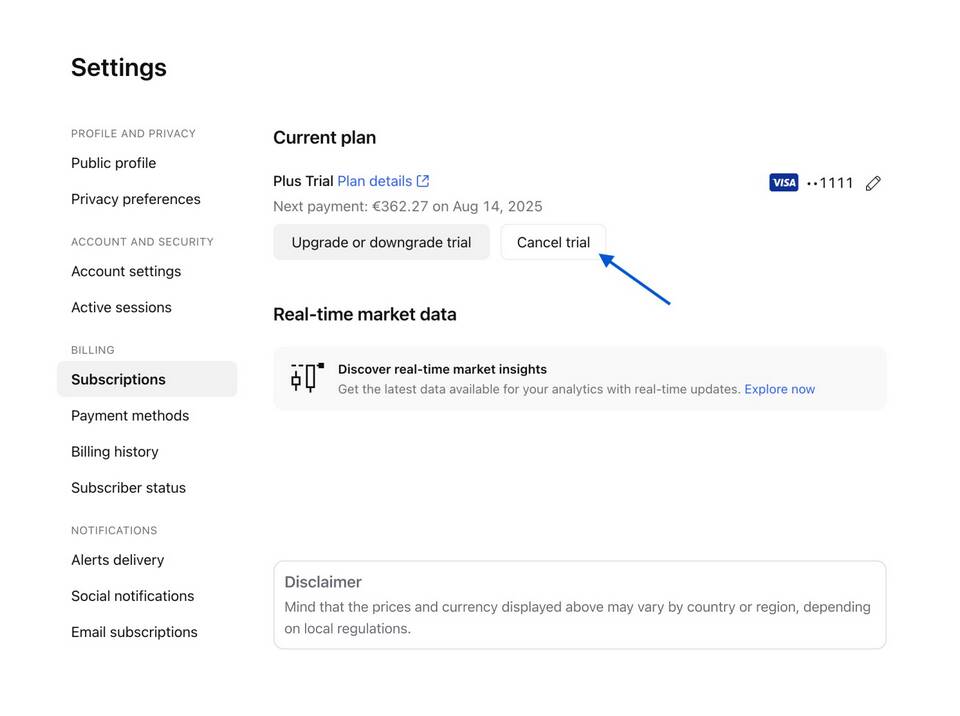Click the Cancel trial button

pos(553,243)
